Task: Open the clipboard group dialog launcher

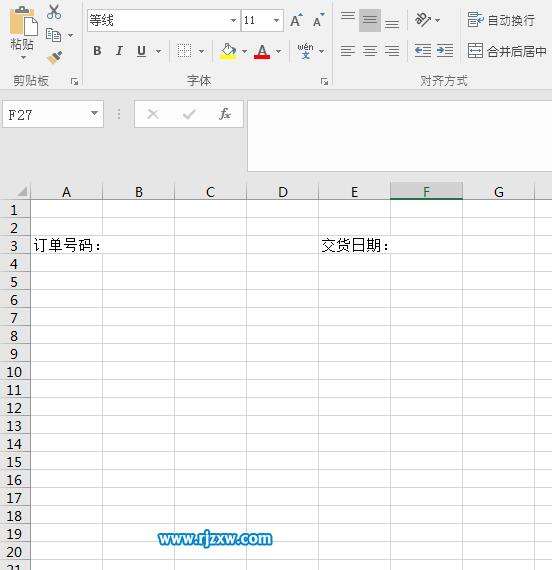Action: pos(75,82)
